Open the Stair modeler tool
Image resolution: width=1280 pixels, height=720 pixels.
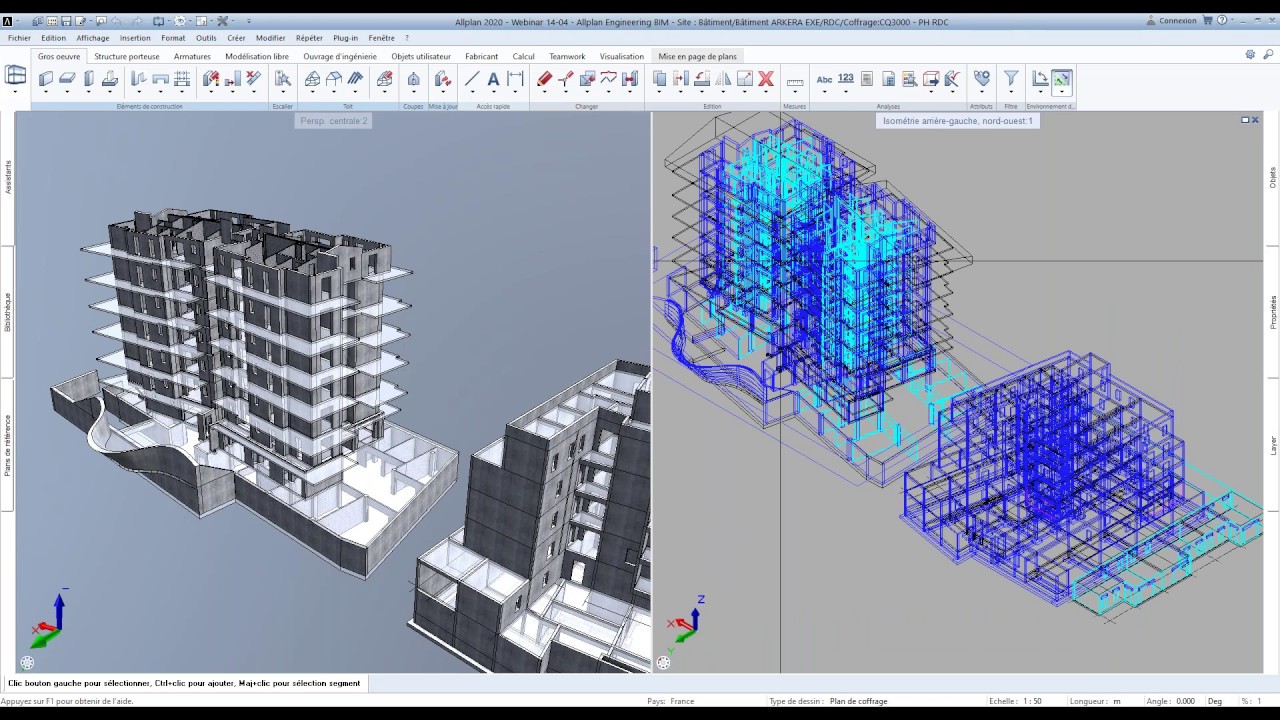pyautogui.click(x=283, y=79)
